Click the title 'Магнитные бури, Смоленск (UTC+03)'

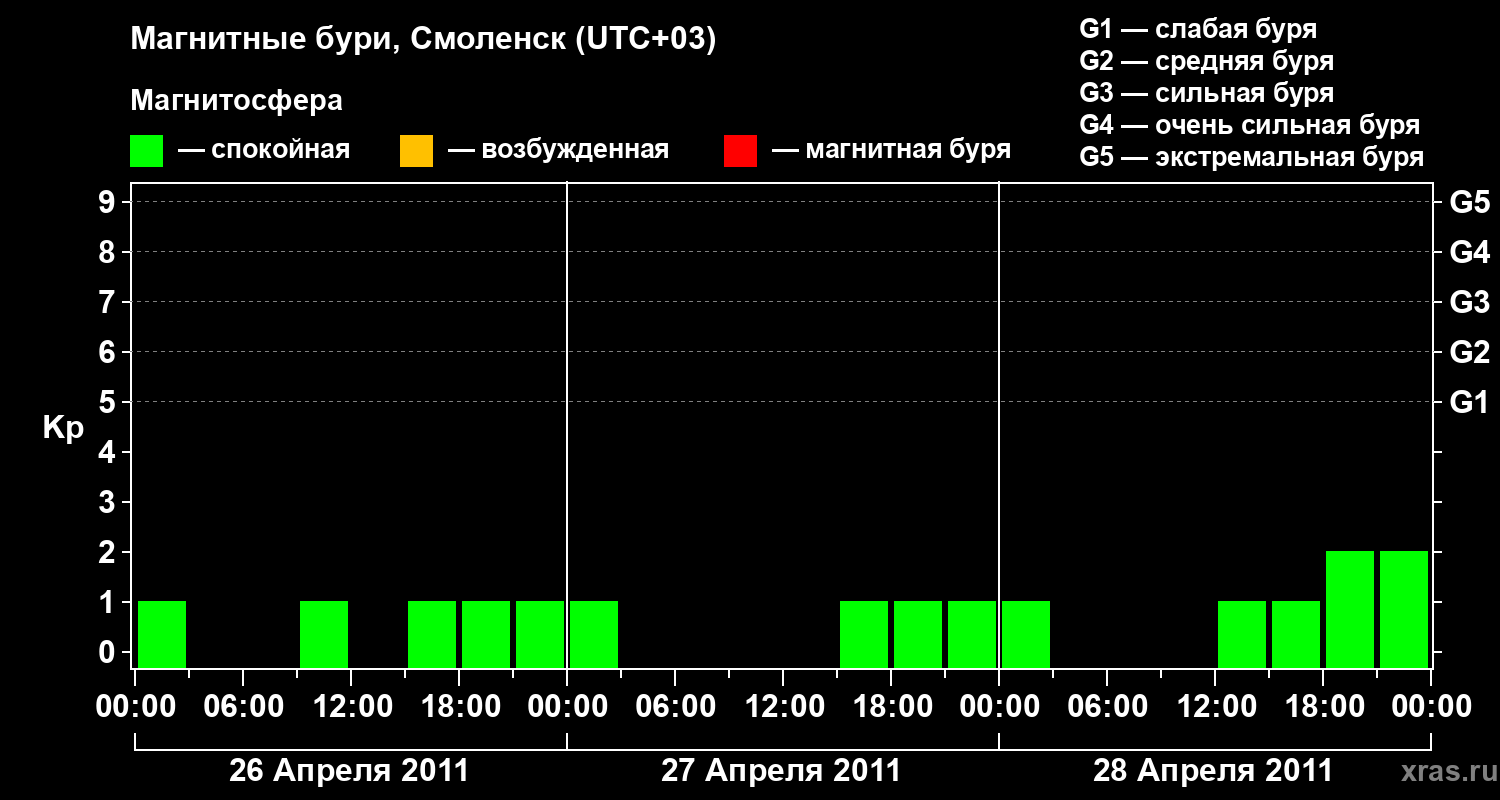(x=423, y=40)
